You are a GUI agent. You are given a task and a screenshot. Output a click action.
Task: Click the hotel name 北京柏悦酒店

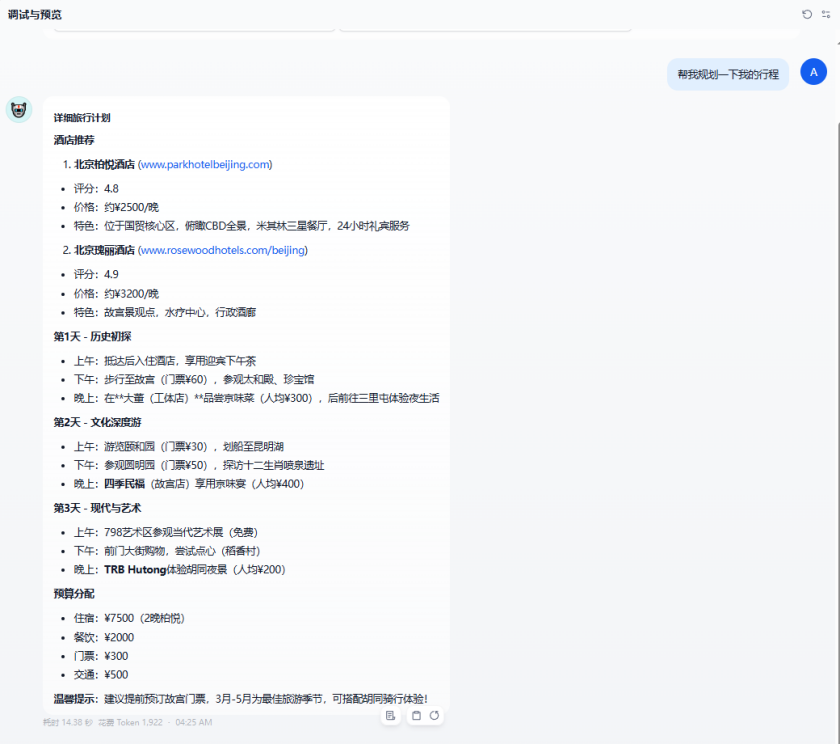tap(104, 164)
